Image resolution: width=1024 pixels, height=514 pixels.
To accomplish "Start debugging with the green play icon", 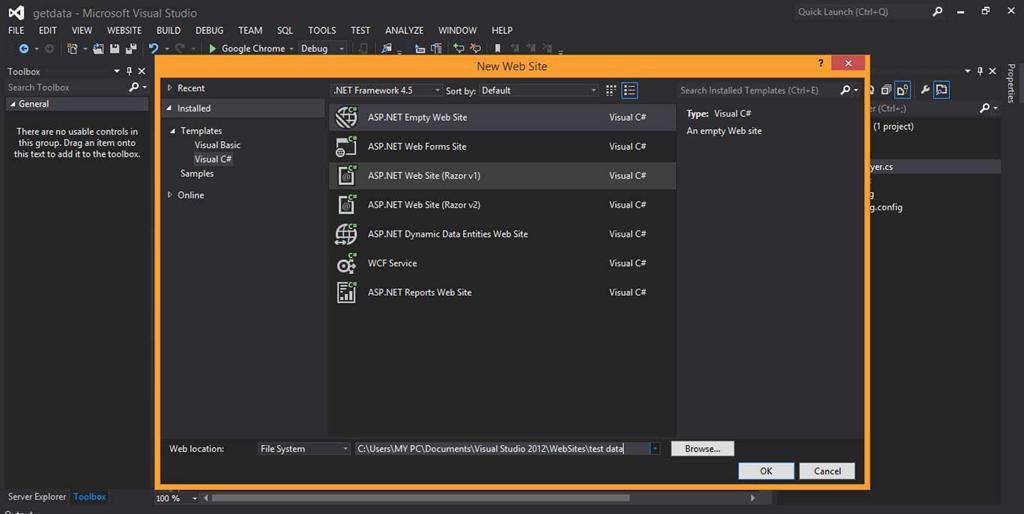I will [212, 48].
